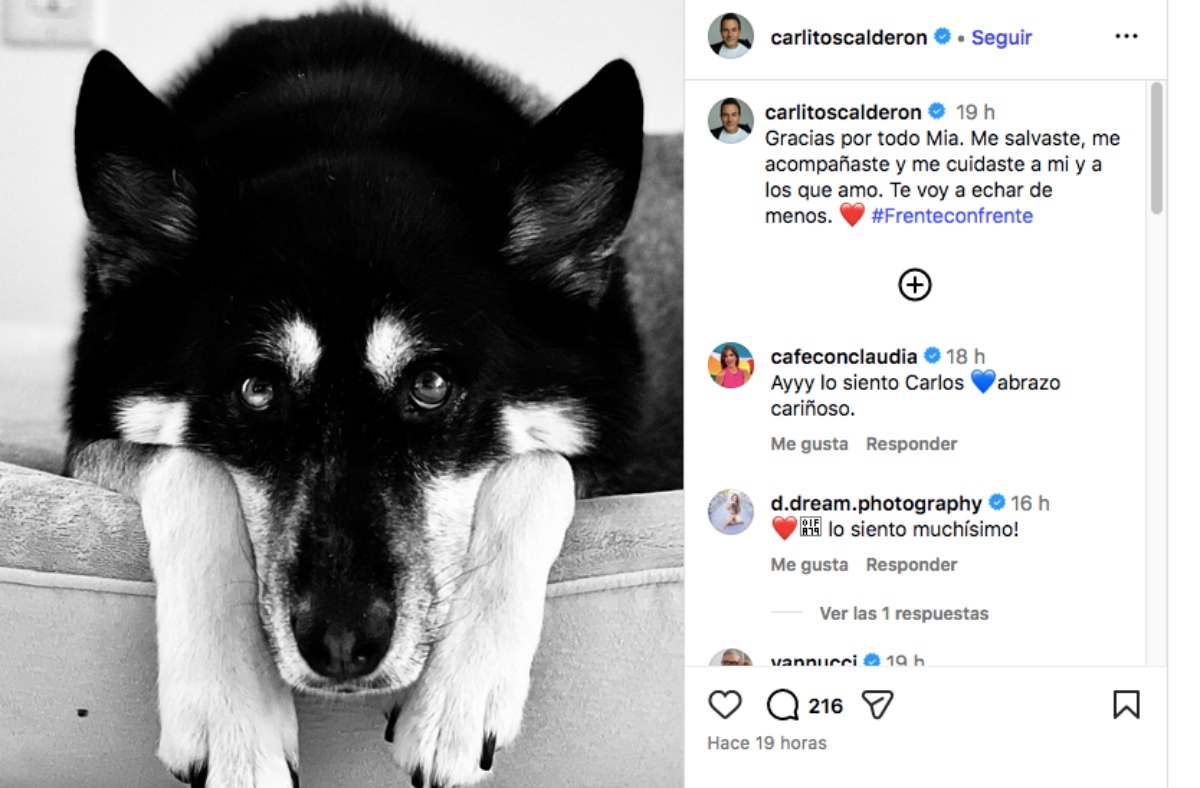Click the carlitoscalderon avatar beside caption

pyautogui.click(x=731, y=121)
